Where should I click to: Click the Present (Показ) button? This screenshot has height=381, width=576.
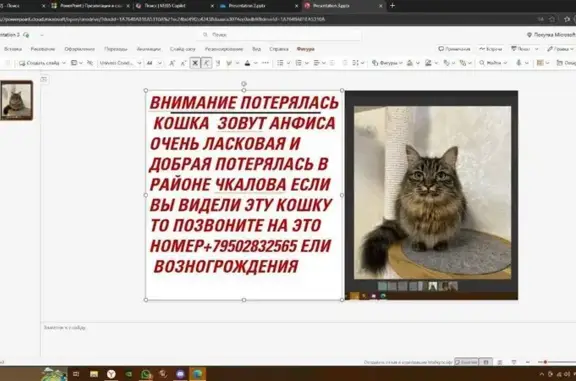tap(521, 49)
